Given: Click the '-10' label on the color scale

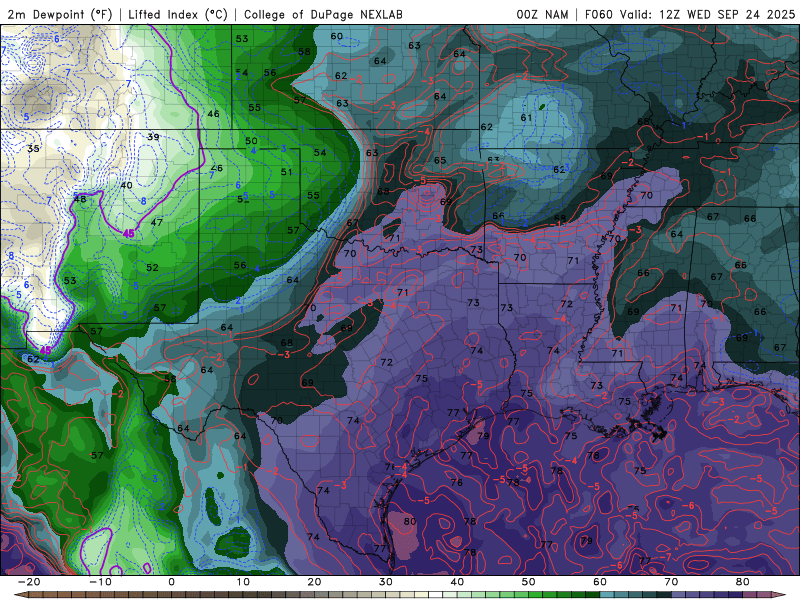Looking at the screenshot, I should (100, 582).
